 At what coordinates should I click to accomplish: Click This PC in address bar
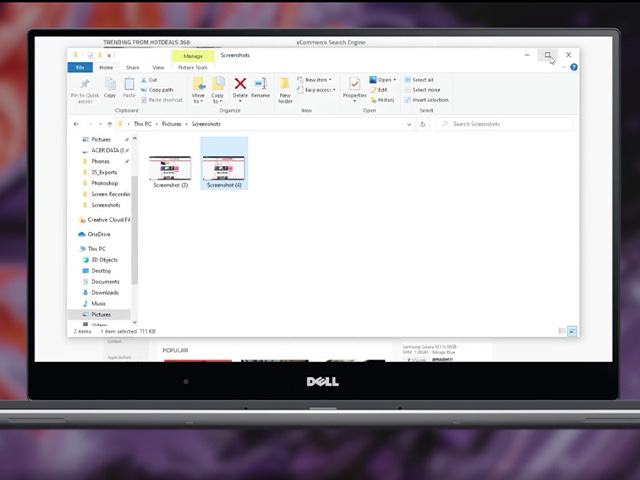point(142,124)
